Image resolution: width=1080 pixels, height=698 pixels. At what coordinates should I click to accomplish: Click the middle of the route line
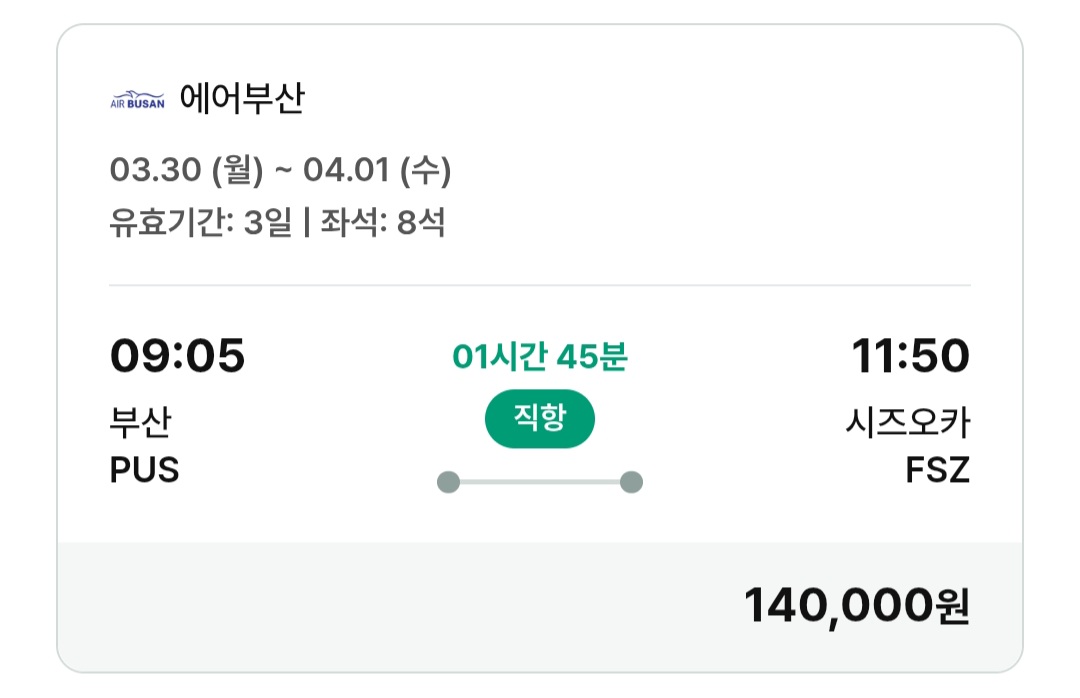540,483
